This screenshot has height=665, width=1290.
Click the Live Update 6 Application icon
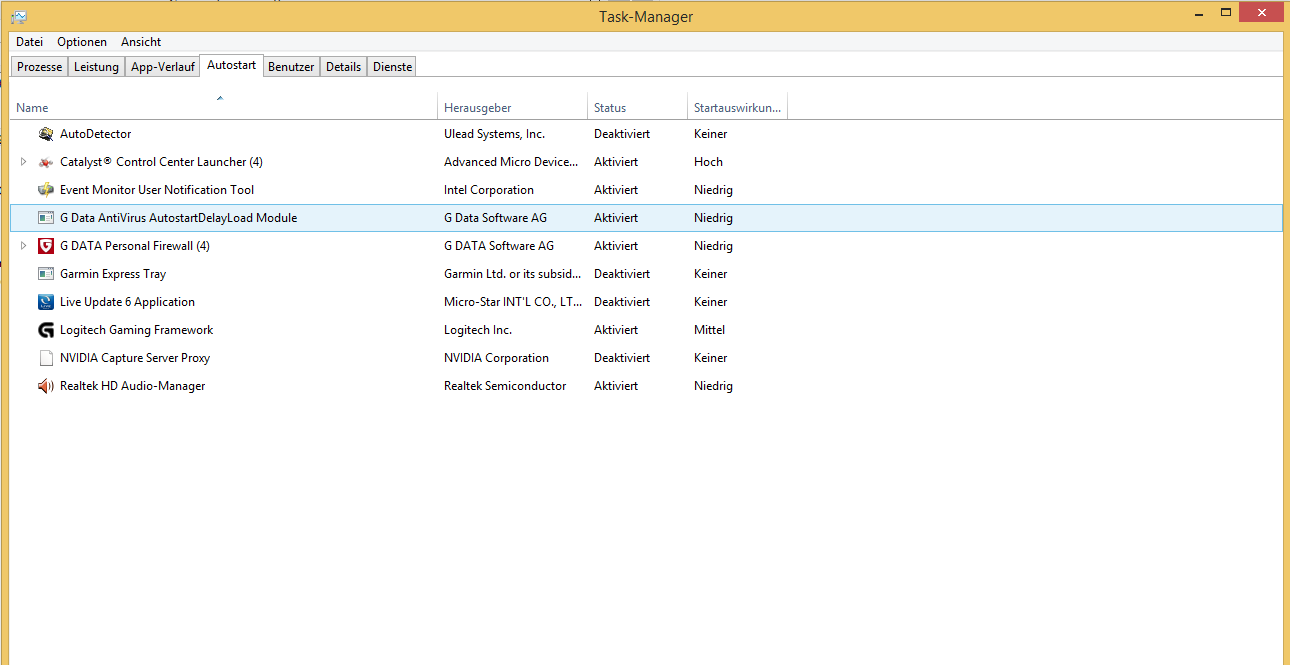coord(45,302)
